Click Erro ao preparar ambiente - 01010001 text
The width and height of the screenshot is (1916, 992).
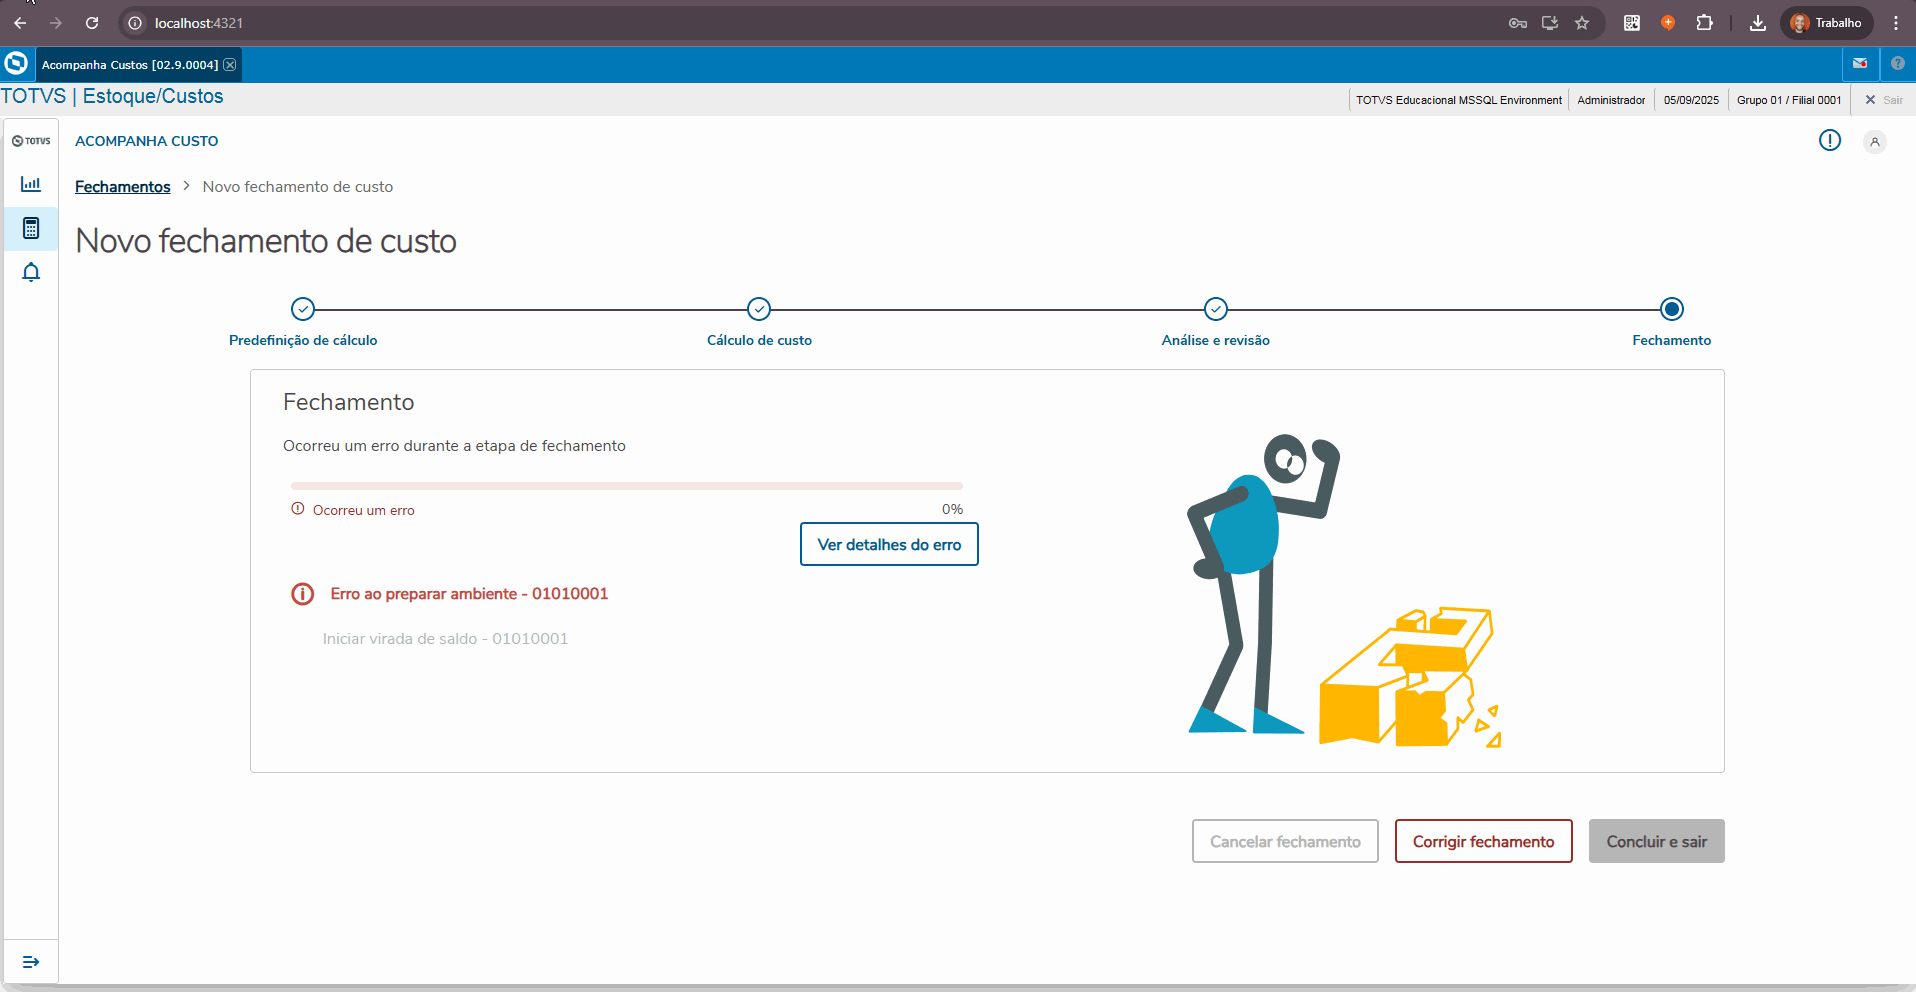[469, 594]
